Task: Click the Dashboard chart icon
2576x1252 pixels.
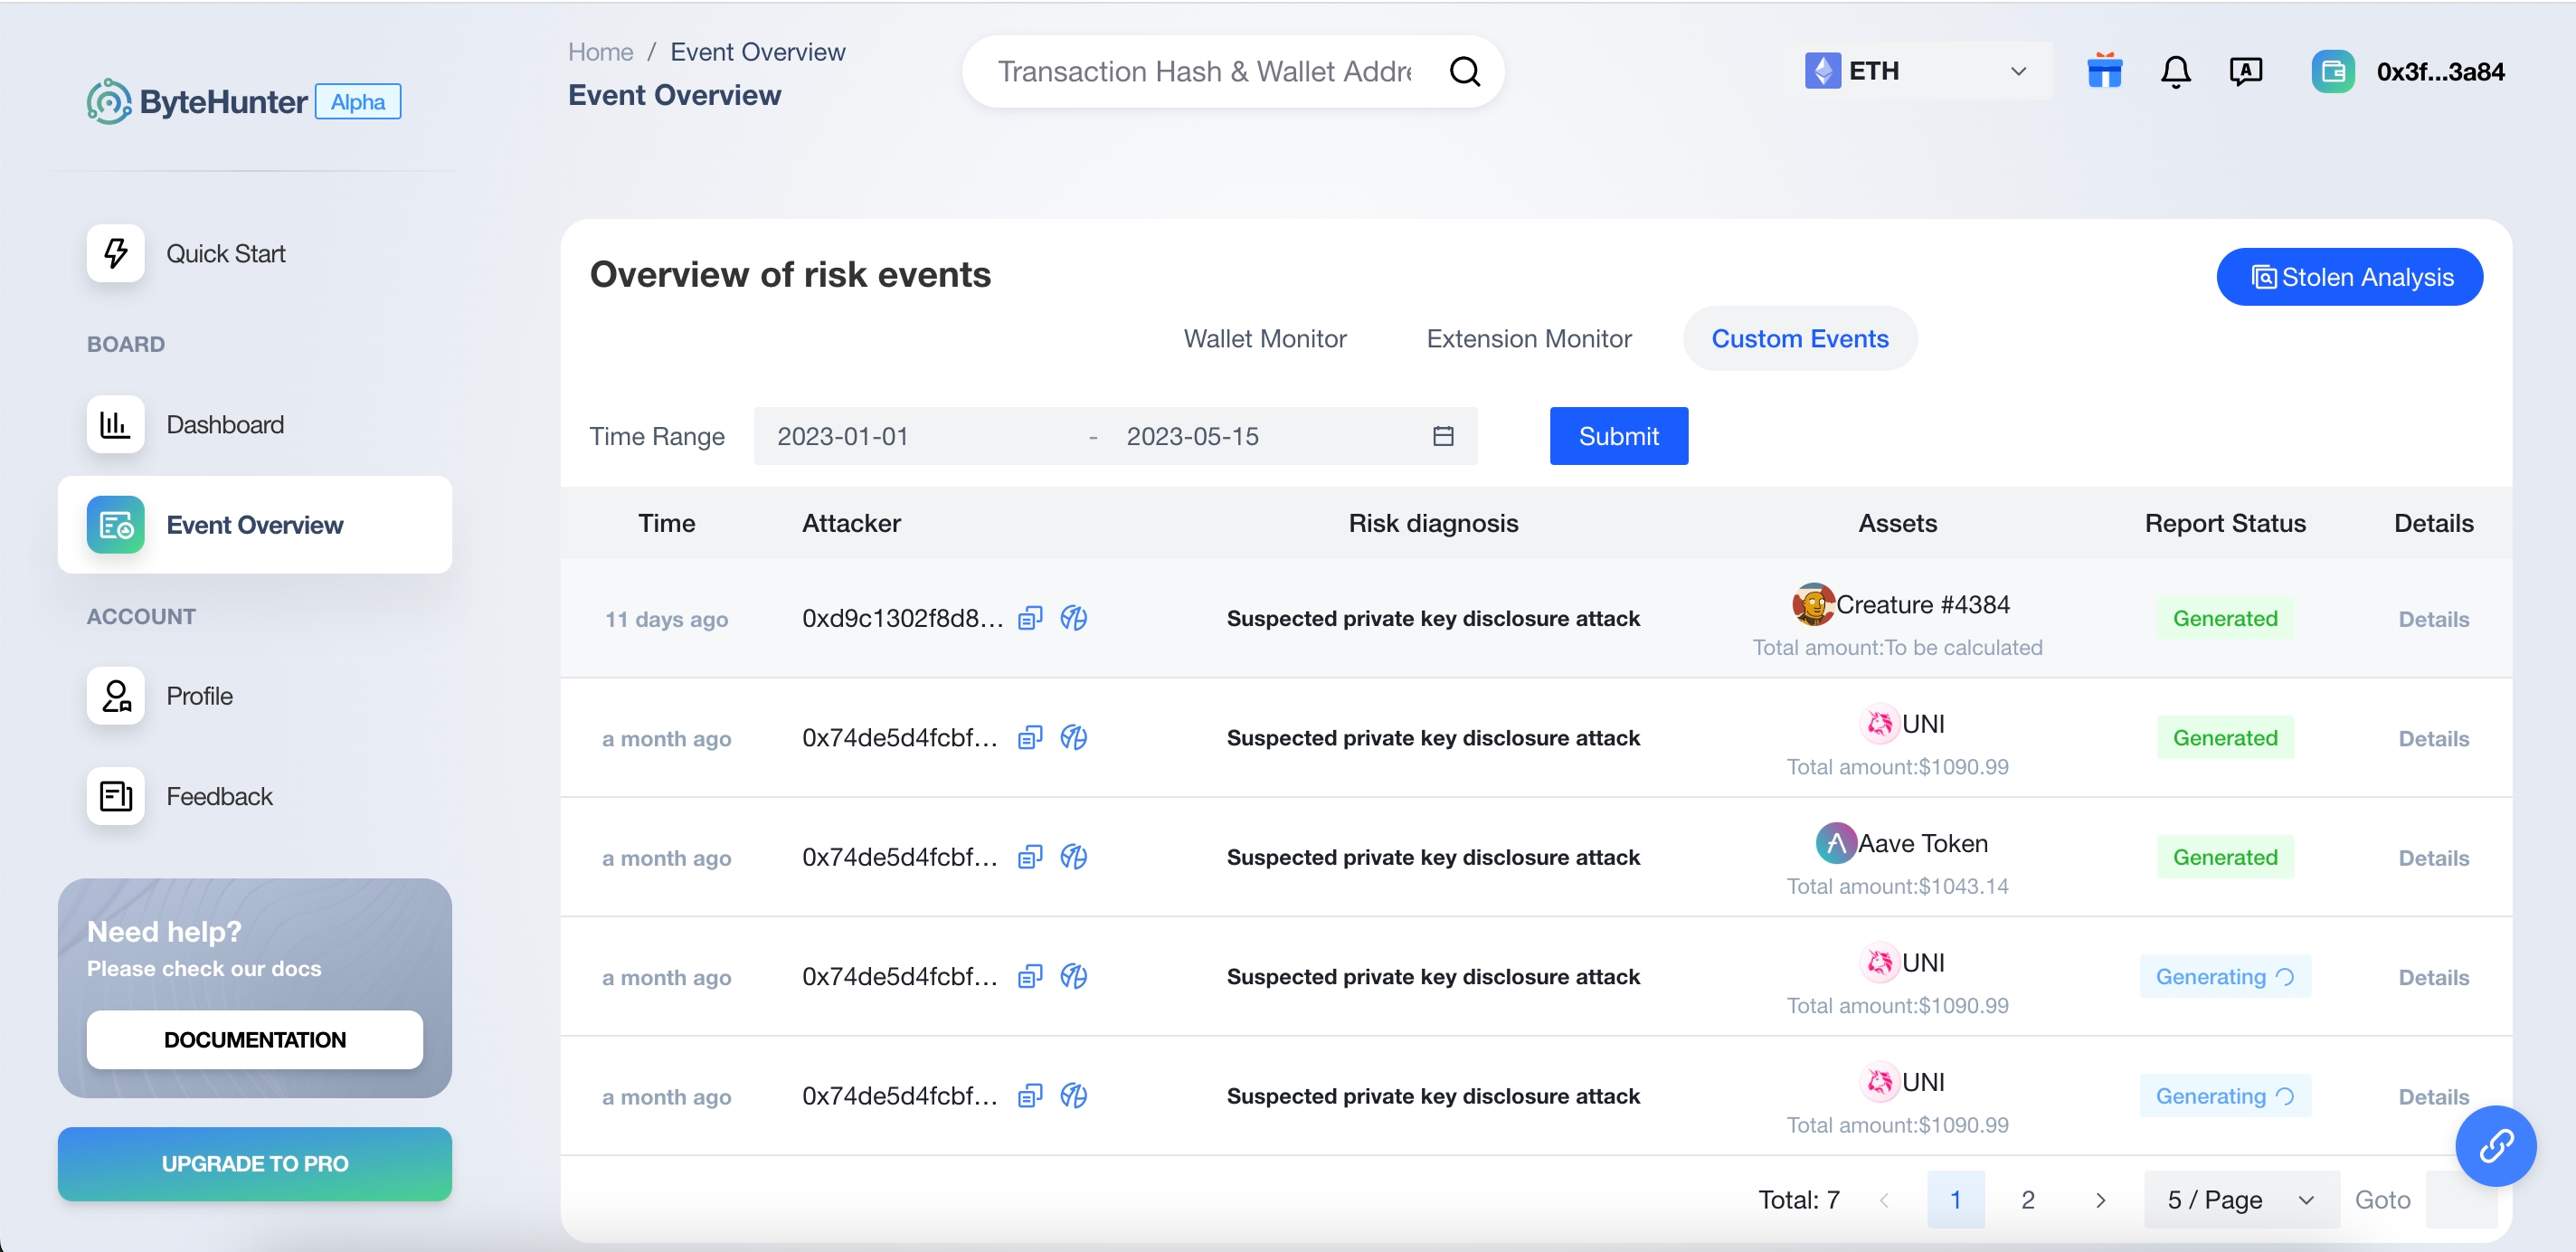Action: (x=115, y=424)
